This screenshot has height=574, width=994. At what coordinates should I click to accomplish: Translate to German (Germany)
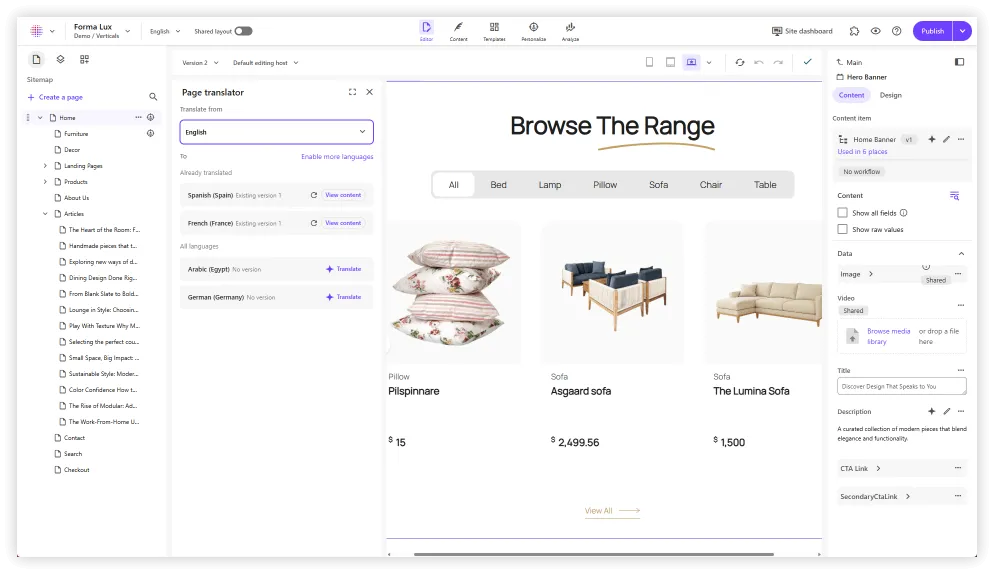pos(344,297)
